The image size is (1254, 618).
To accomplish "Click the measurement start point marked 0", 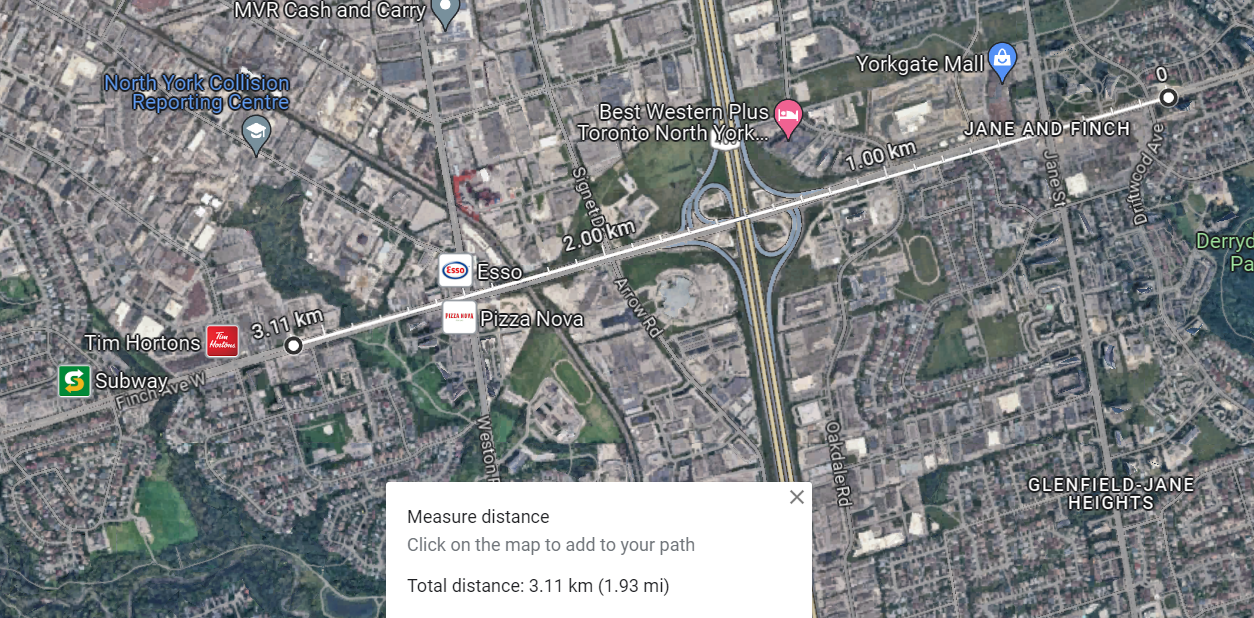I will click(1168, 97).
